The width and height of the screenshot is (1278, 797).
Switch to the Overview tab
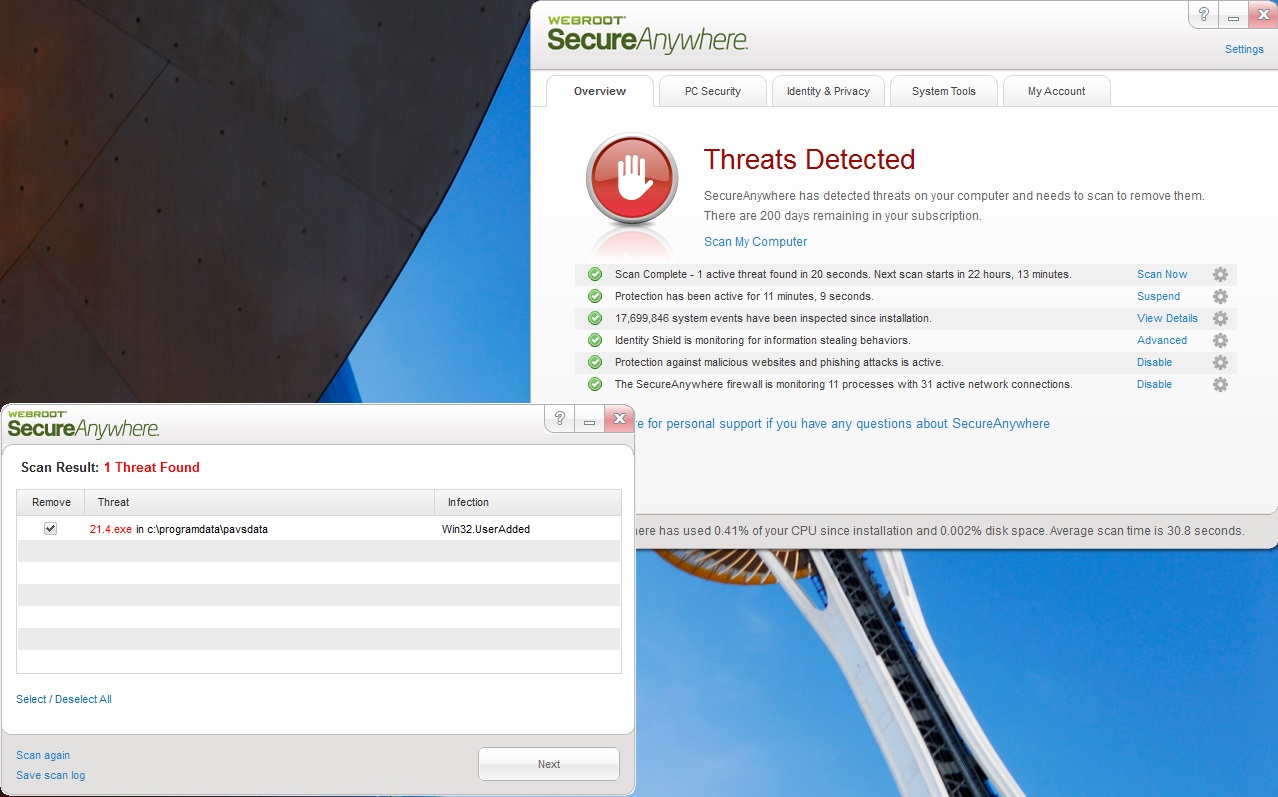click(600, 91)
